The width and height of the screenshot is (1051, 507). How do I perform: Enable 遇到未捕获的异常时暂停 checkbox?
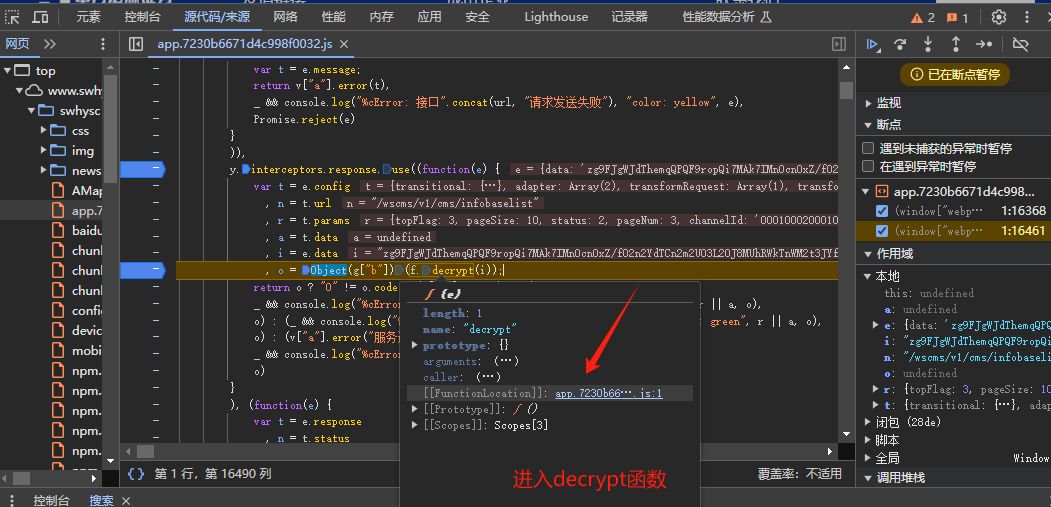868,148
